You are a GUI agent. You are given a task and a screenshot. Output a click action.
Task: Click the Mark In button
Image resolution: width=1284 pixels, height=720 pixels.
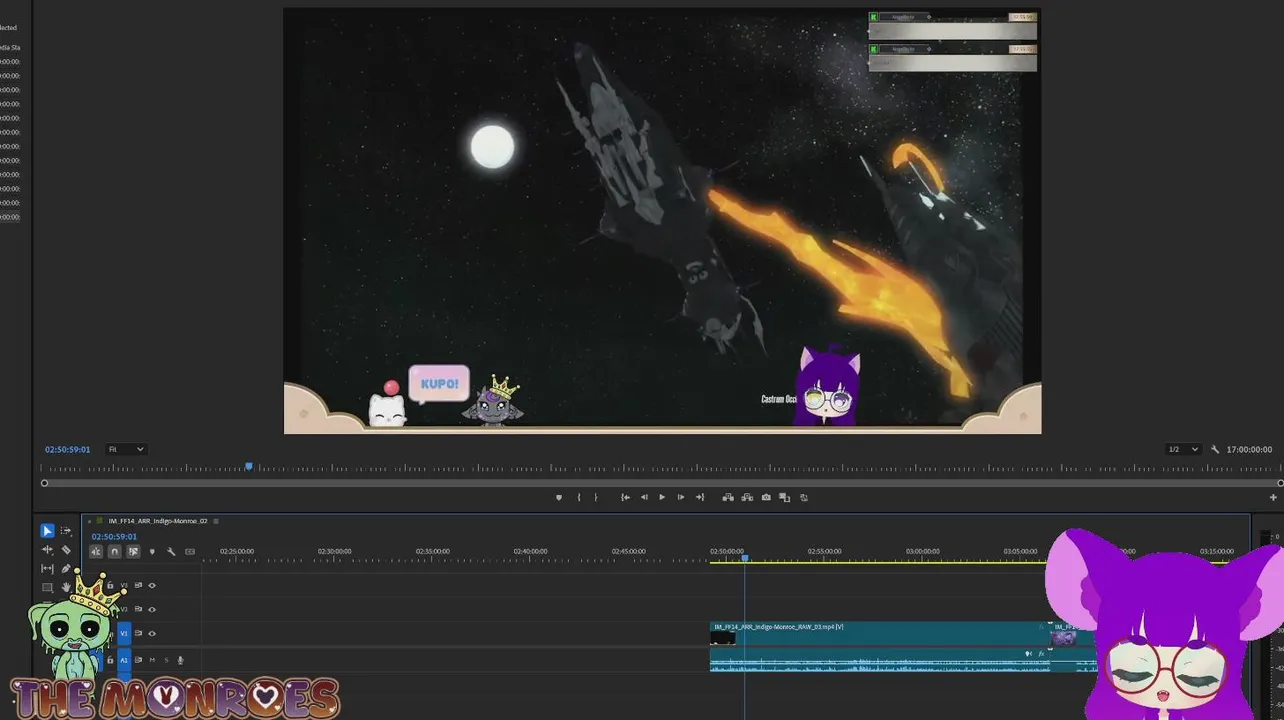point(579,497)
